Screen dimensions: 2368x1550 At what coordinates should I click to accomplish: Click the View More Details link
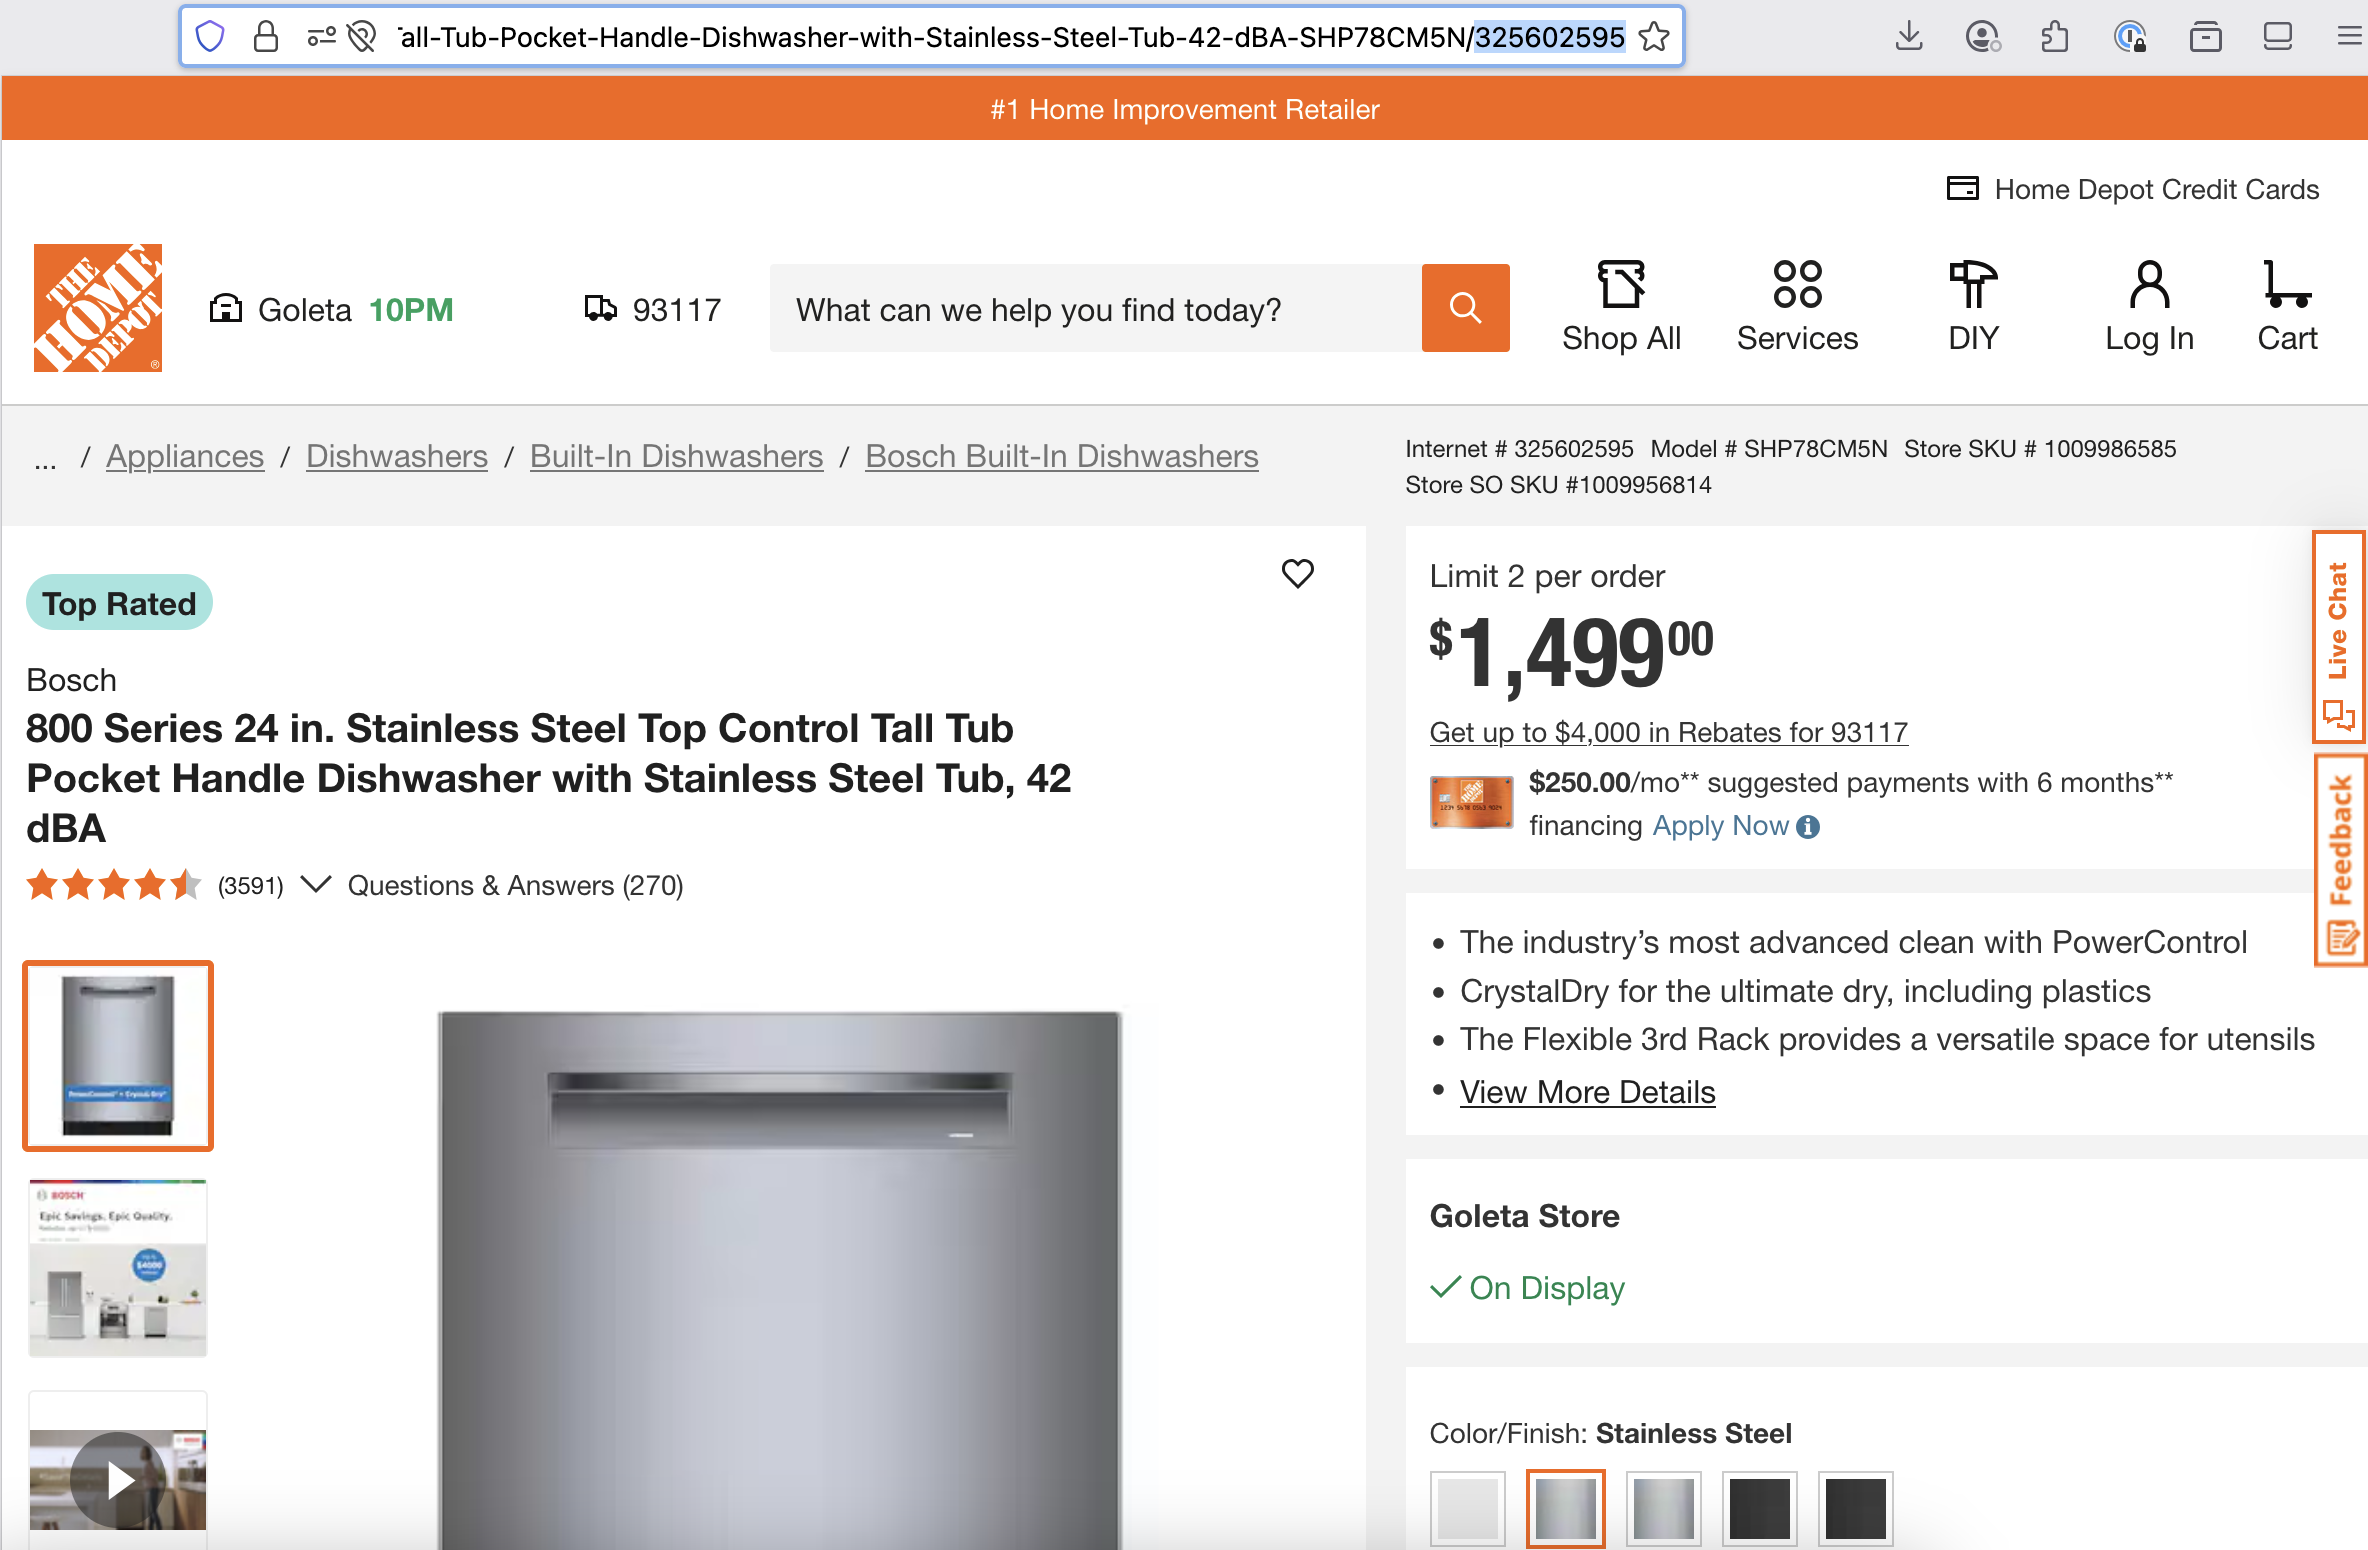(x=1587, y=1092)
